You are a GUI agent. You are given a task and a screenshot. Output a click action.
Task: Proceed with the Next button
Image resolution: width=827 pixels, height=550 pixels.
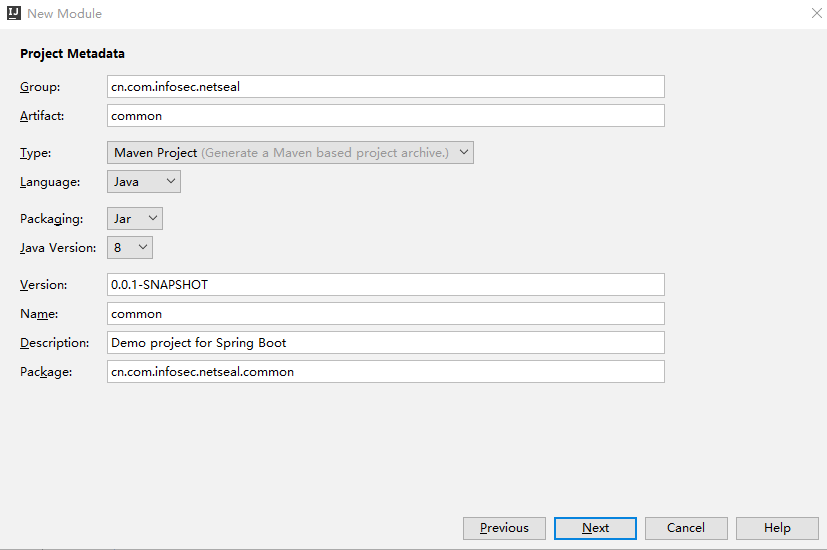tap(595, 528)
